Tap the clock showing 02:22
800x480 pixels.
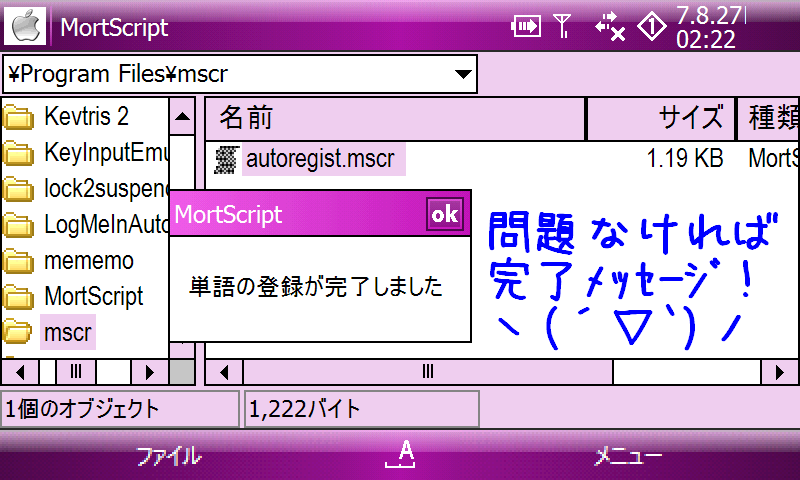coord(706,39)
